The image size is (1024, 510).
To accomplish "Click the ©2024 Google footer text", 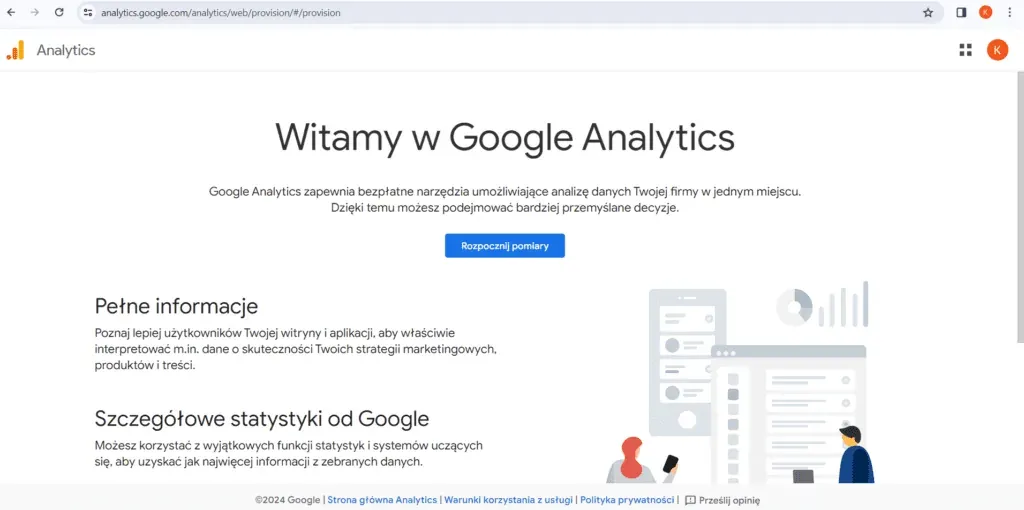I will pos(288,500).
